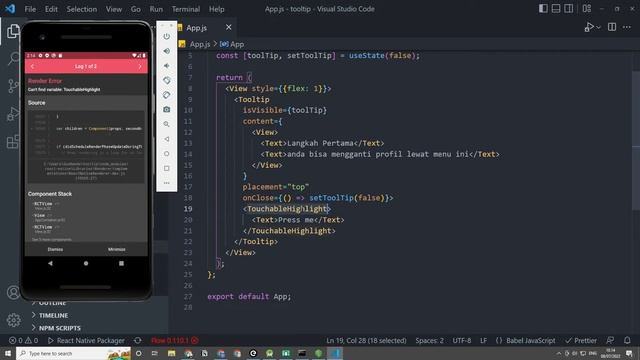Click Flow version status bar item

(174, 340)
